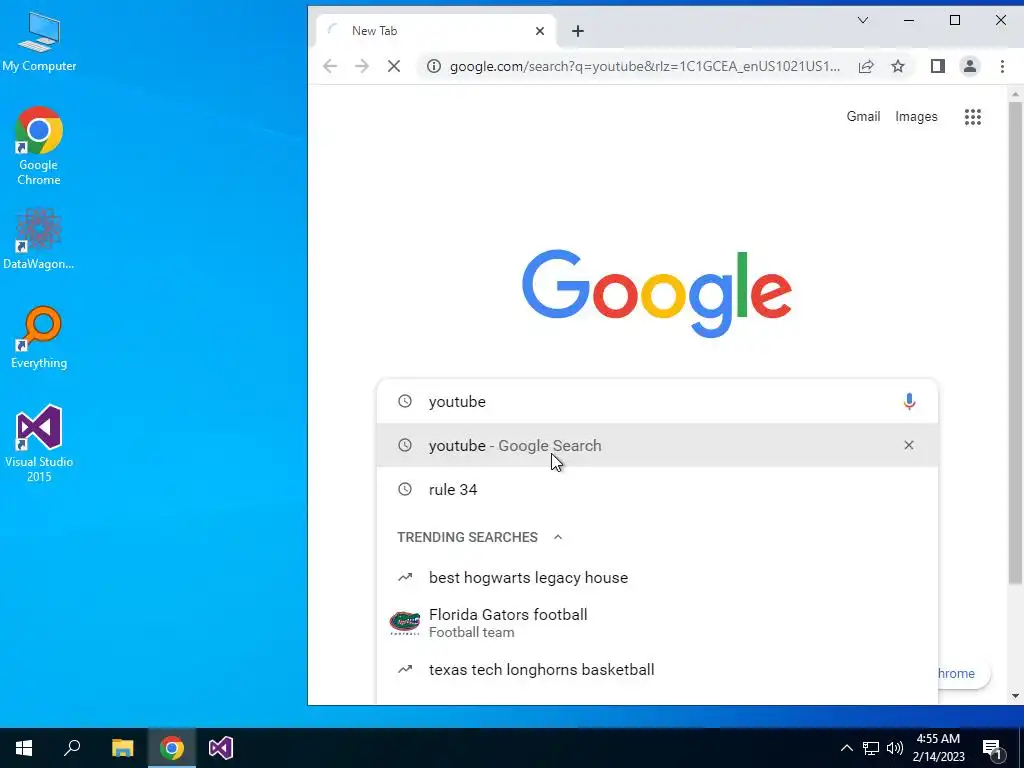Open tab search dropdown arrow
Image resolution: width=1024 pixels, height=768 pixels.
click(863, 20)
